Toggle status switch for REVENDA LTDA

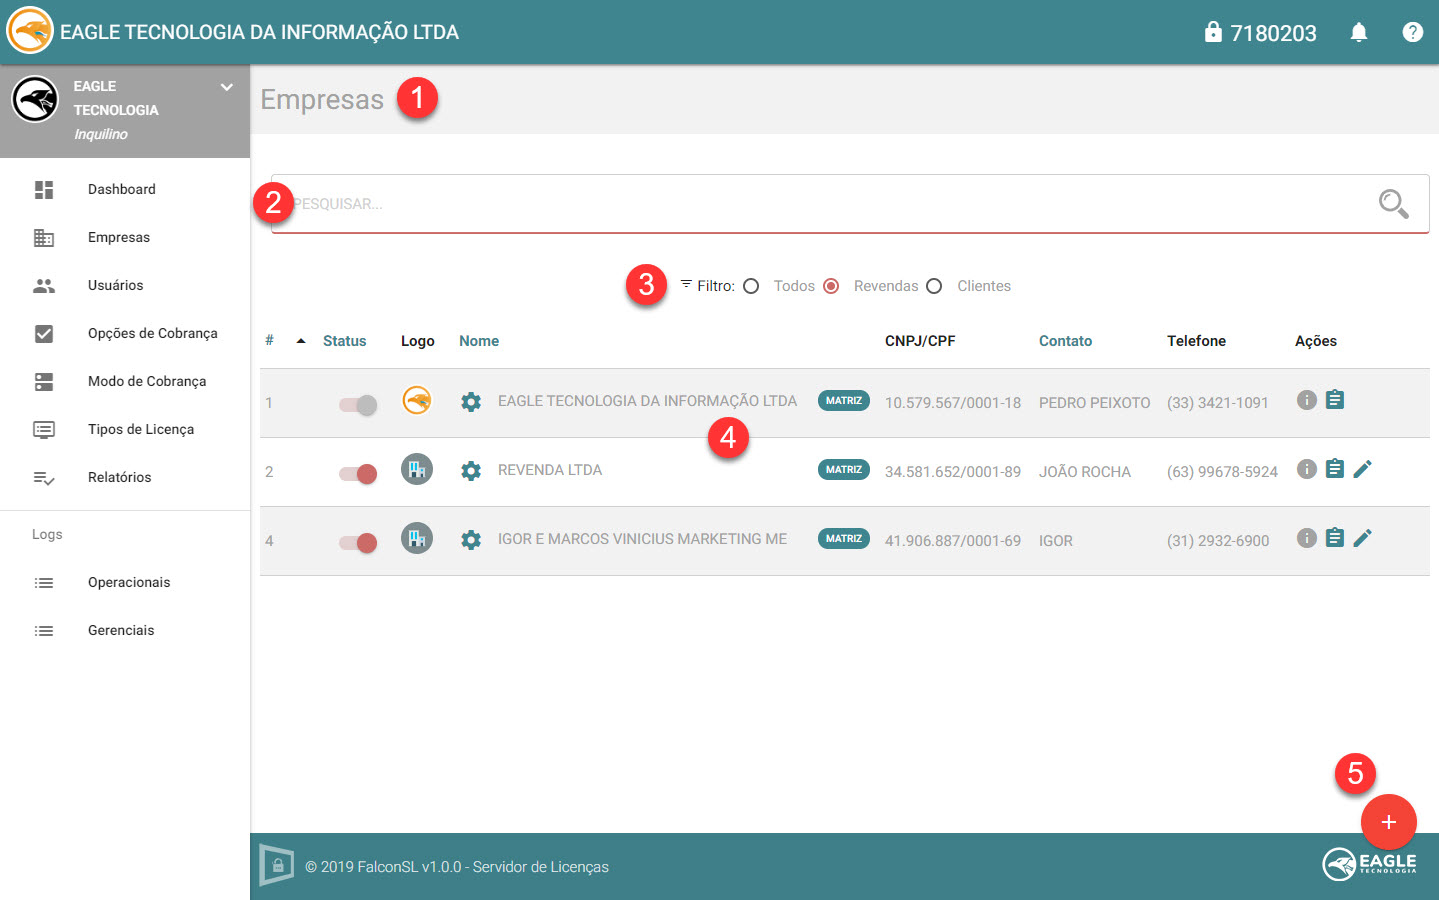[x=358, y=473]
